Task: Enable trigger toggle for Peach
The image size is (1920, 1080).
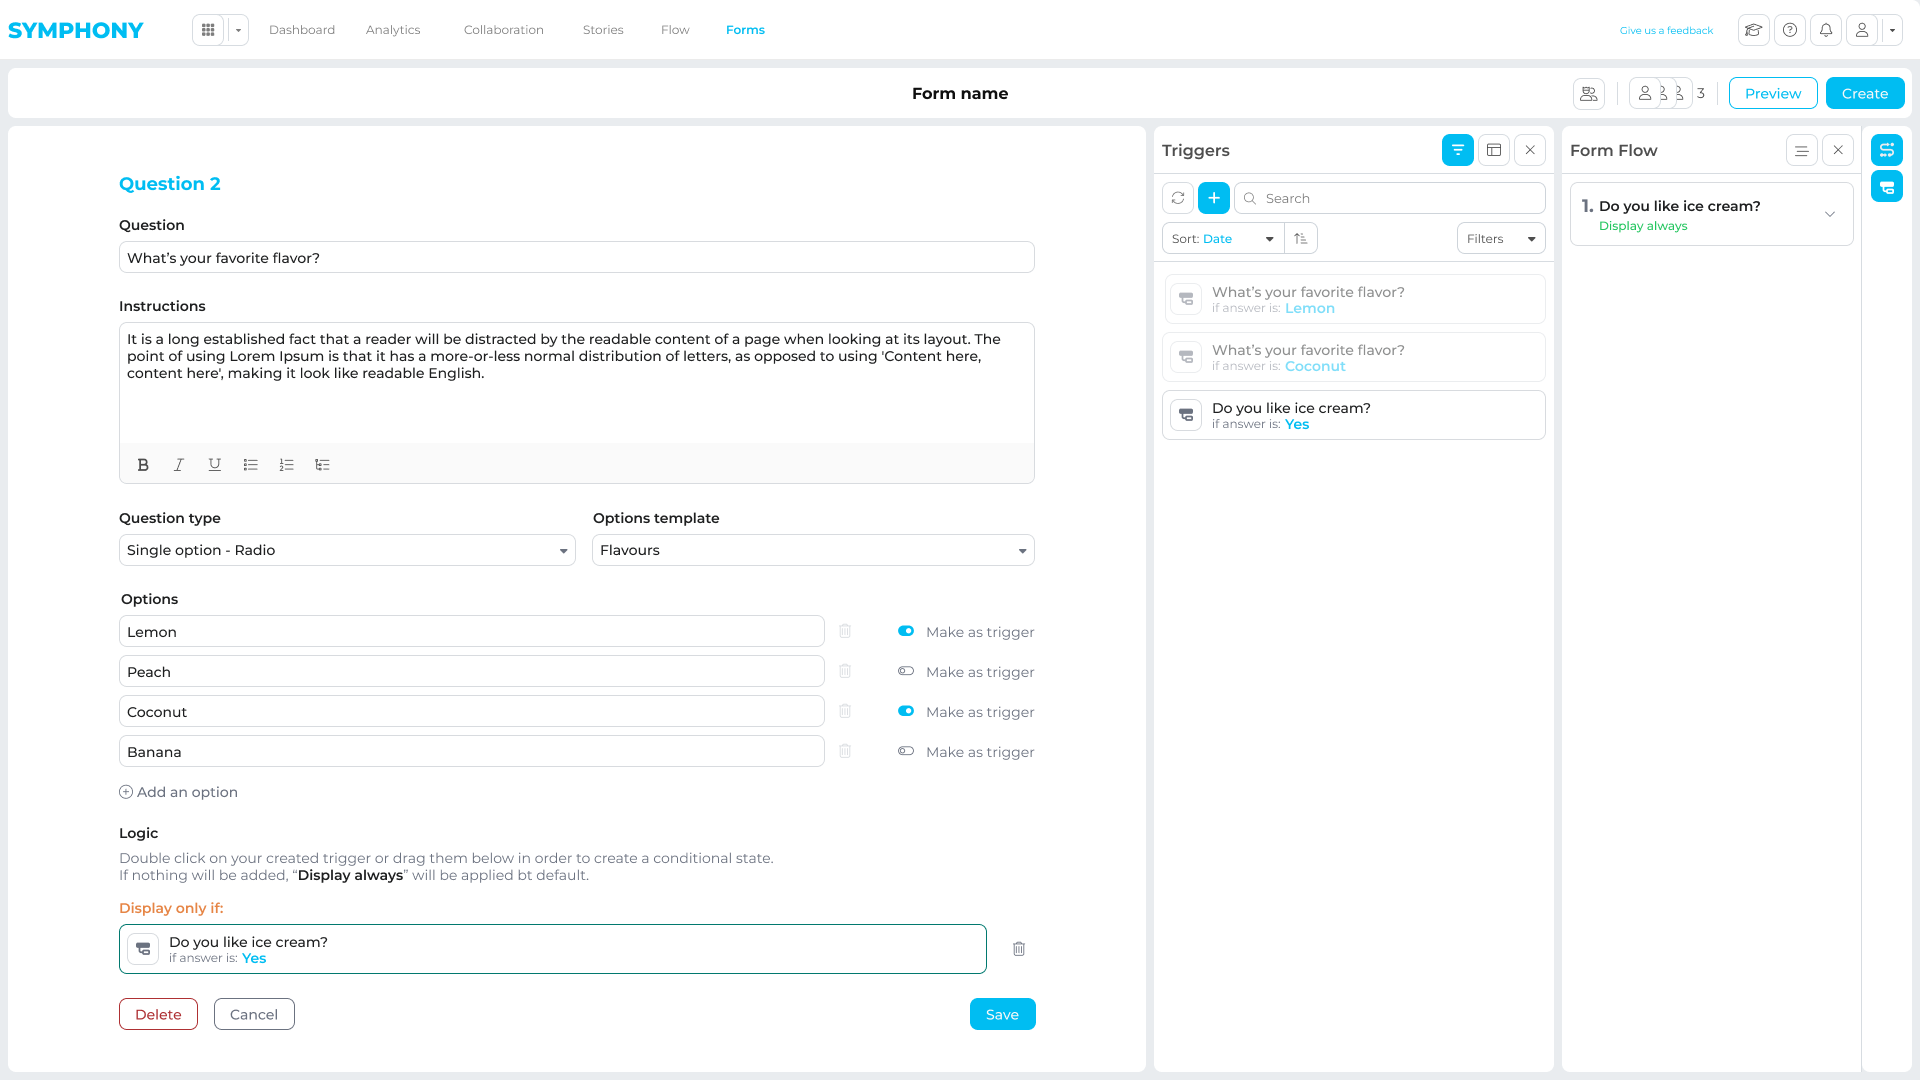Action: 906,671
